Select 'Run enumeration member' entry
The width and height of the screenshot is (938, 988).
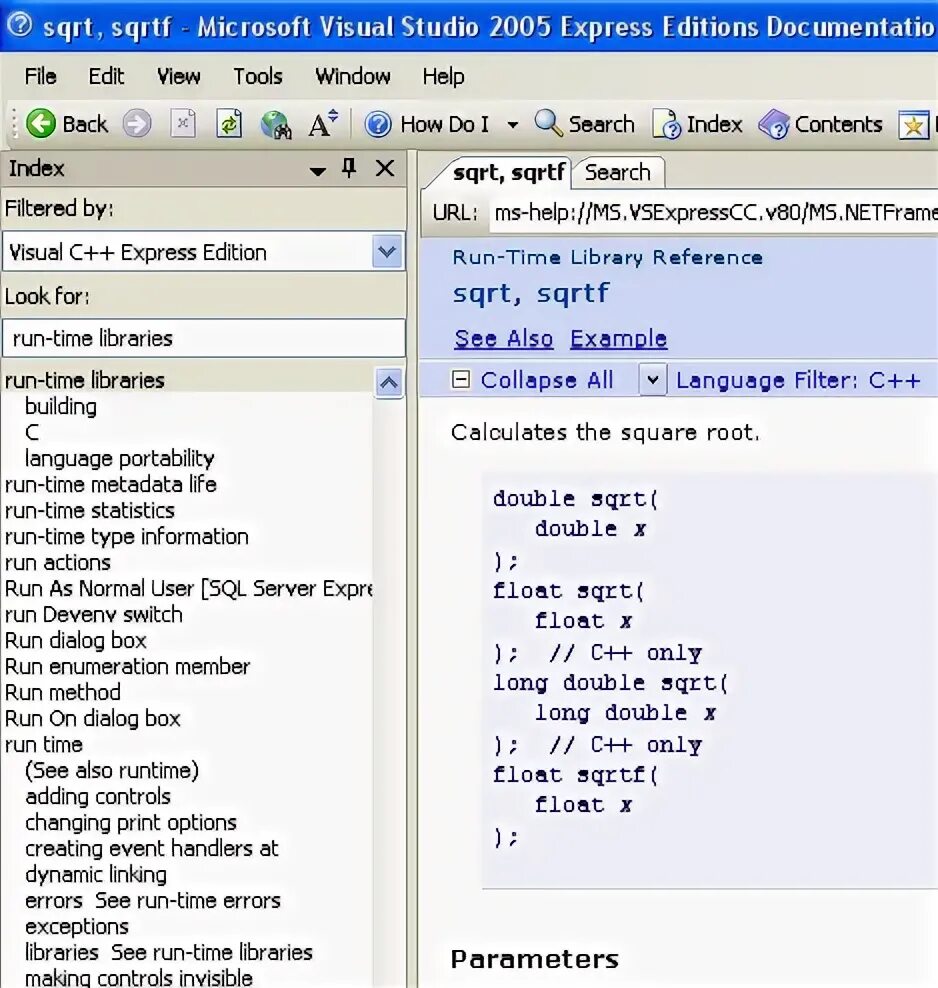click(x=127, y=666)
